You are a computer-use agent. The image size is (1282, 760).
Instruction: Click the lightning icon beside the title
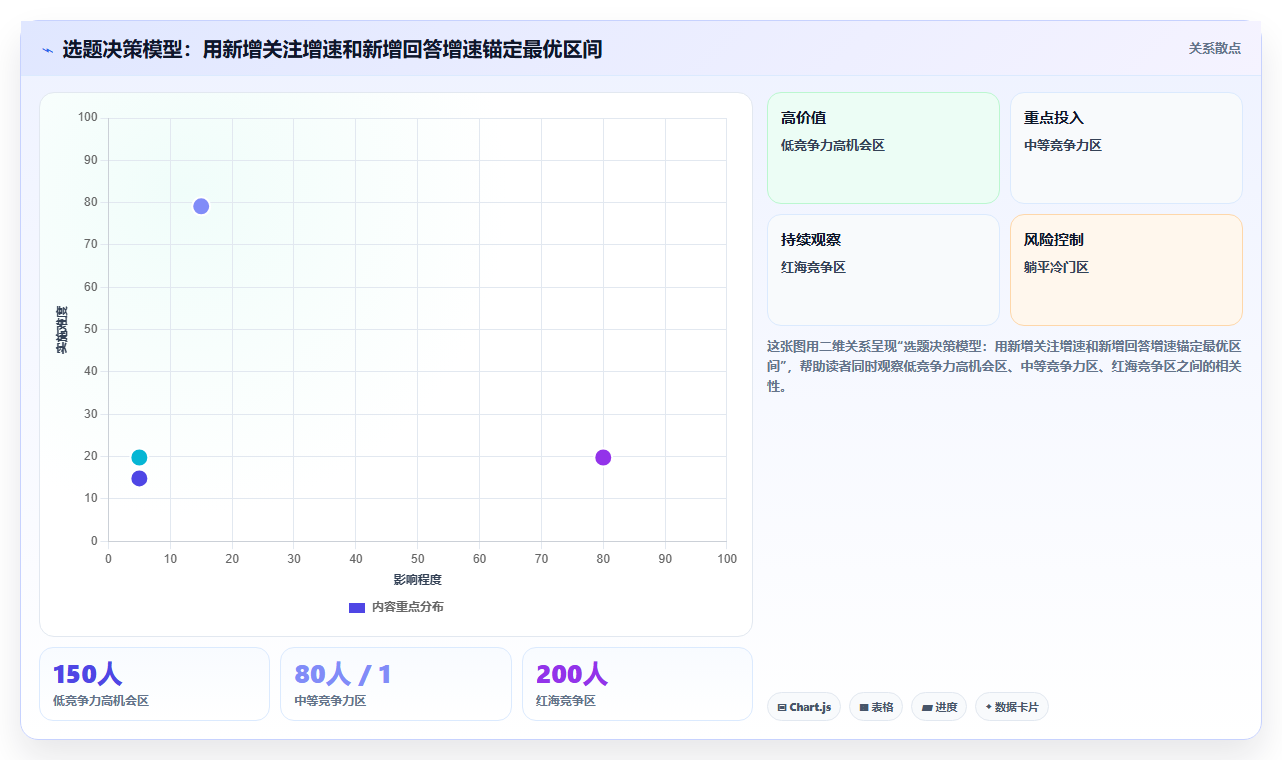47,50
